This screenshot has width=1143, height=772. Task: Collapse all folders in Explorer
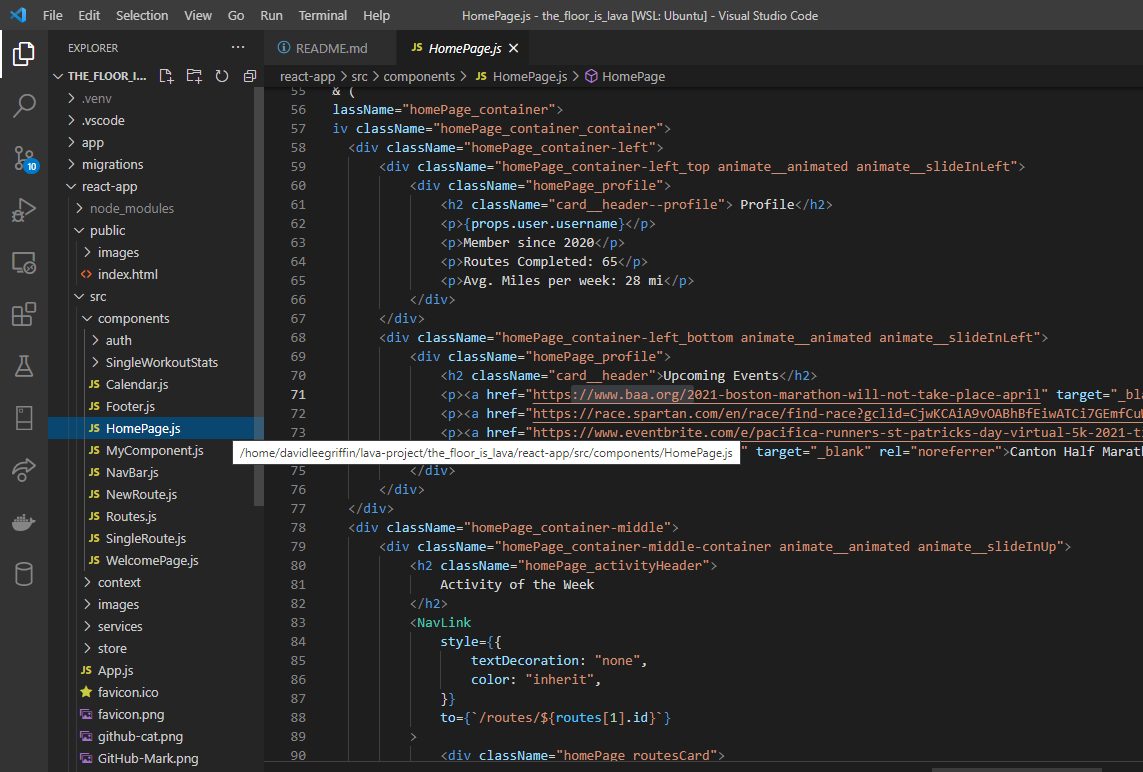[x=250, y=76]
